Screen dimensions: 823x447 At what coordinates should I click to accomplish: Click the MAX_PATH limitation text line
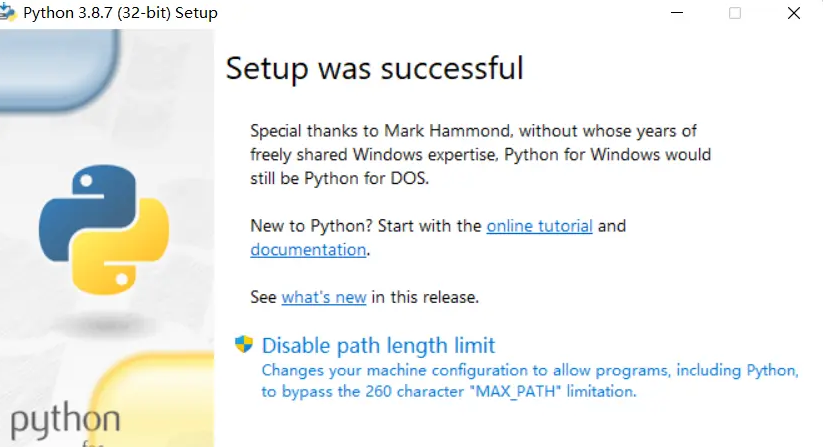click(449, 391)
